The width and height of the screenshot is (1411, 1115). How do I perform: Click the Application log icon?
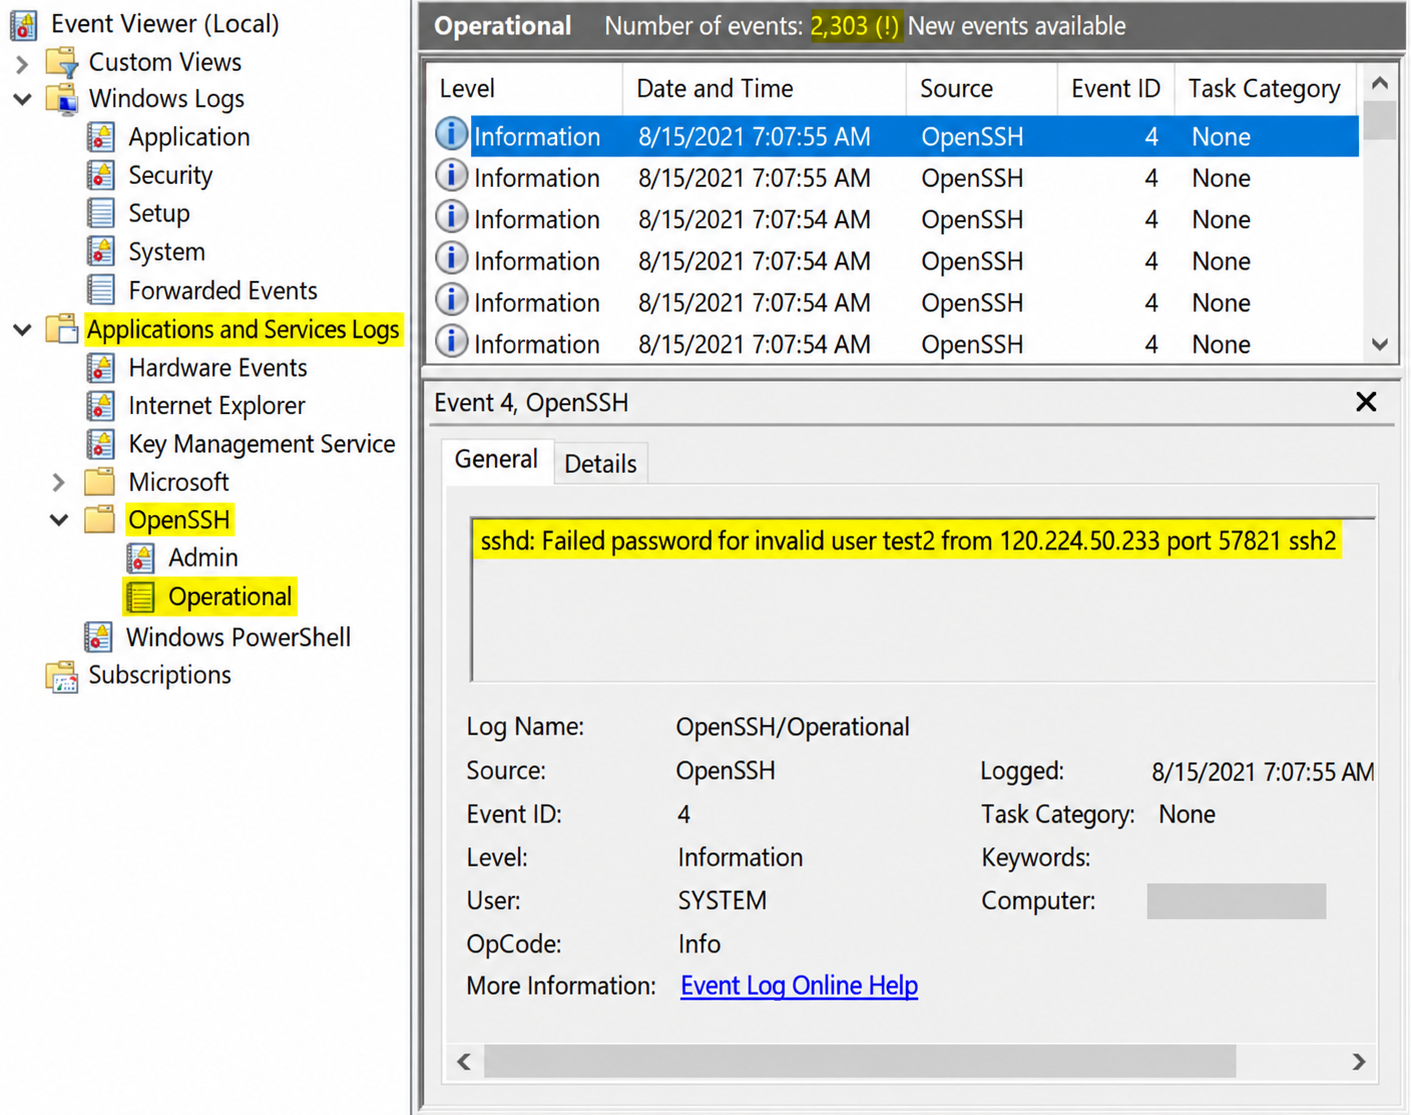[x=101, y=137]
